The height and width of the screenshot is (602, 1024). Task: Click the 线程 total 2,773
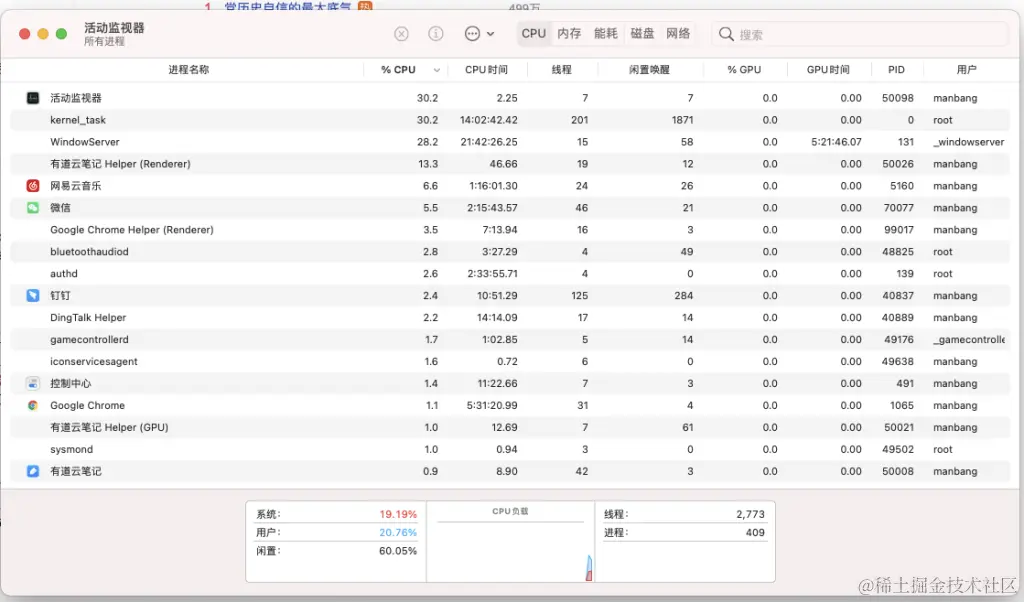750,515
